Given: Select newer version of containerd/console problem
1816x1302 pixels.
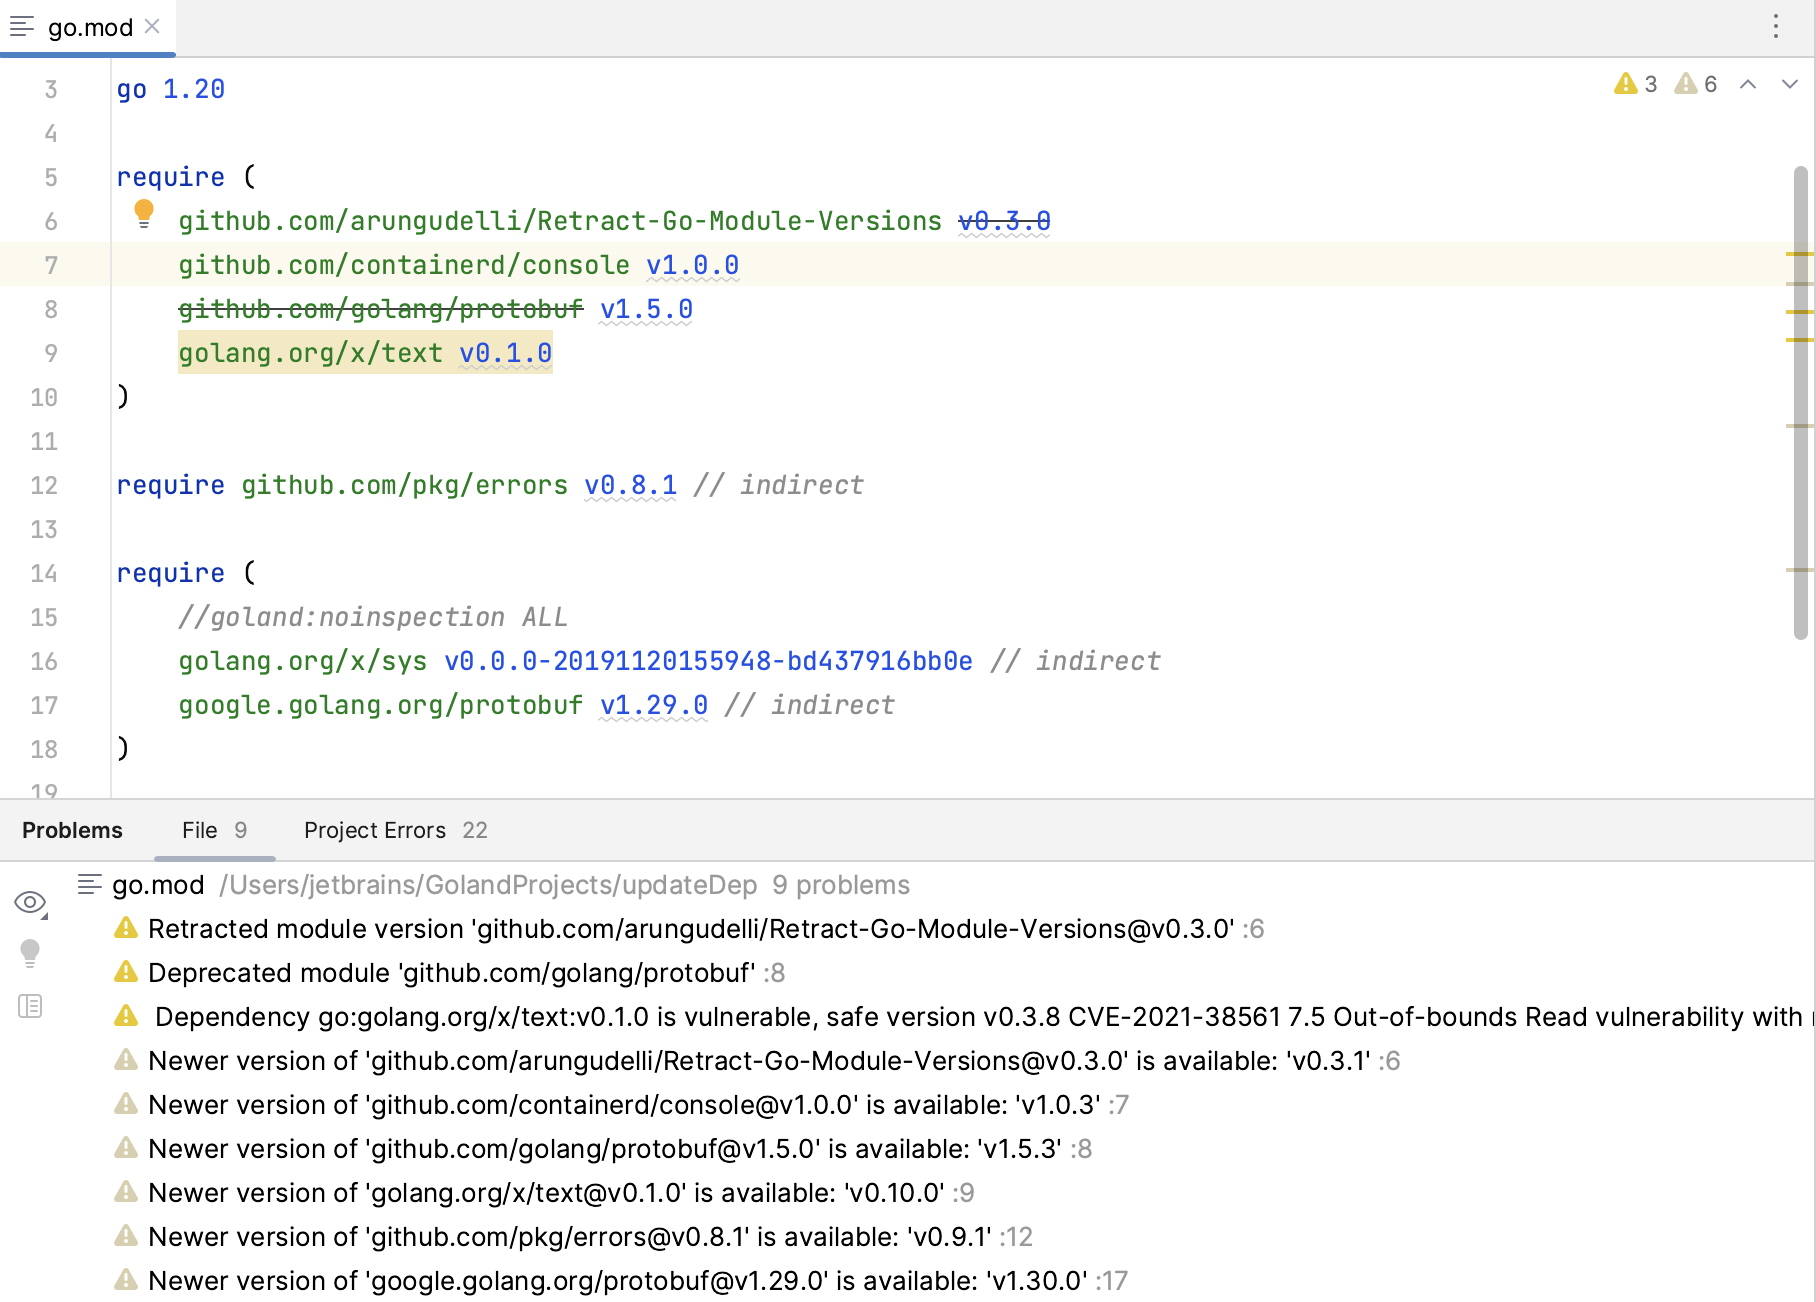Looking at the screenshot, I should [x=624, y=1105].
